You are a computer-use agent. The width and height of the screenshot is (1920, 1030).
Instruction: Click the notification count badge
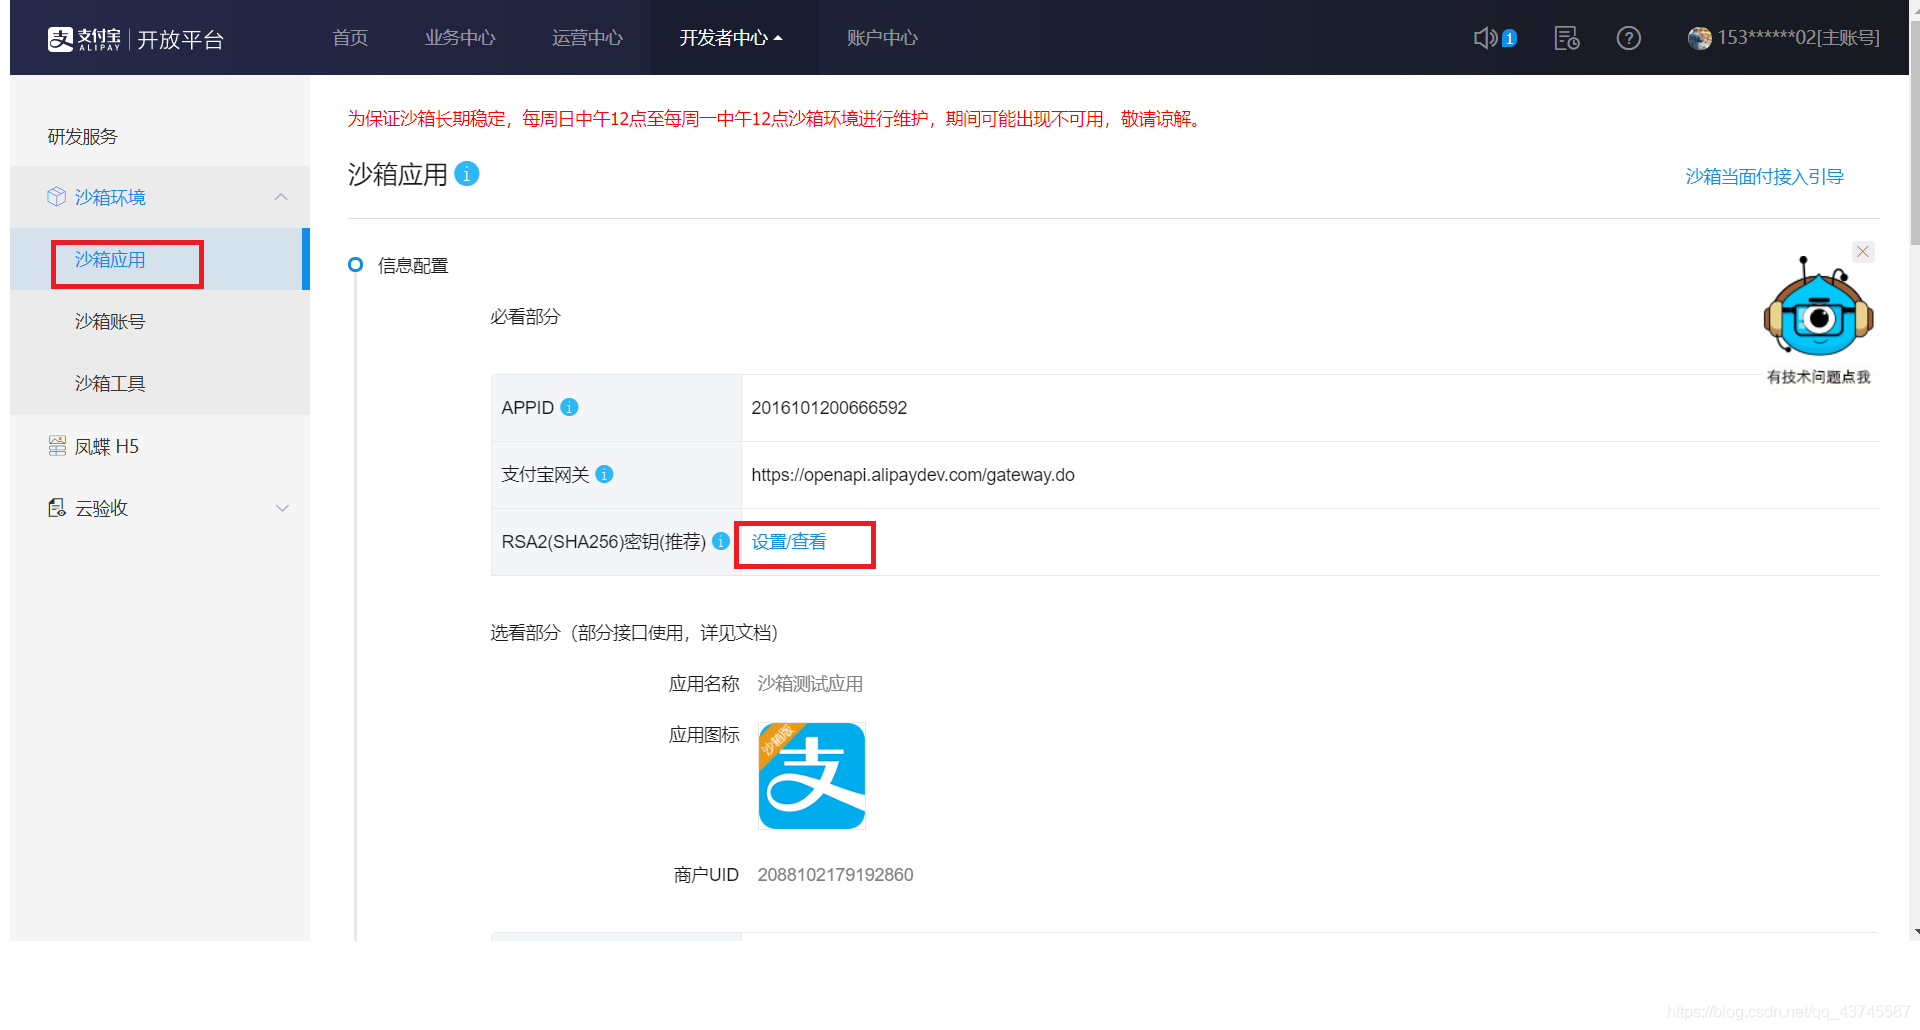[1510, 38]
